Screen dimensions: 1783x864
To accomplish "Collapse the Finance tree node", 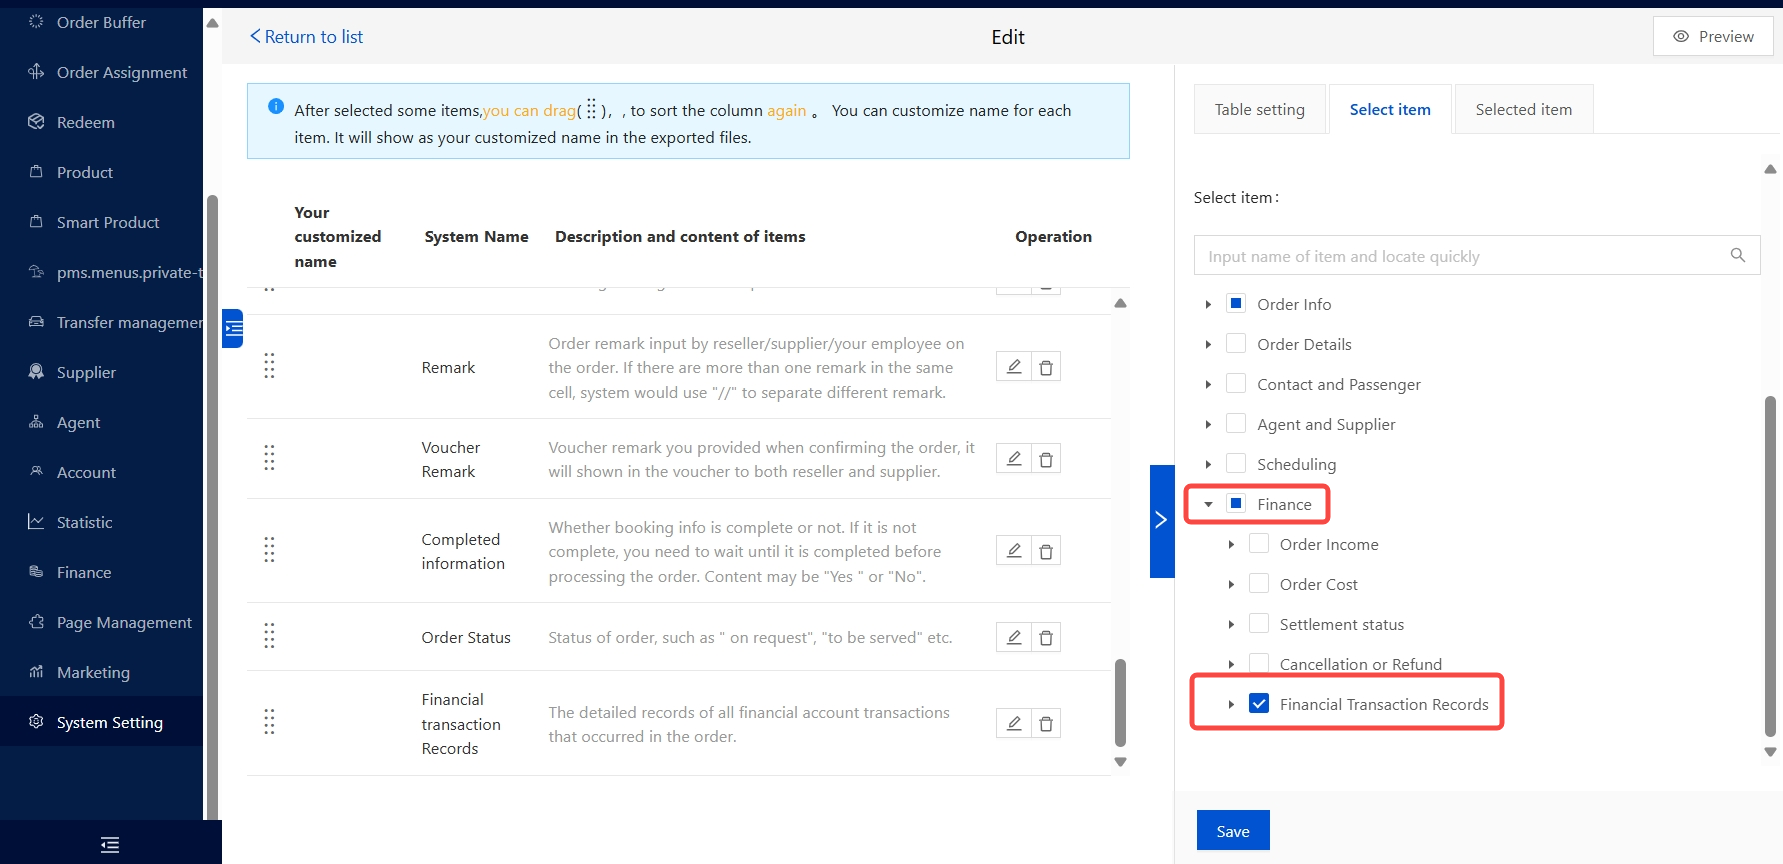I will pos(1208,505).
